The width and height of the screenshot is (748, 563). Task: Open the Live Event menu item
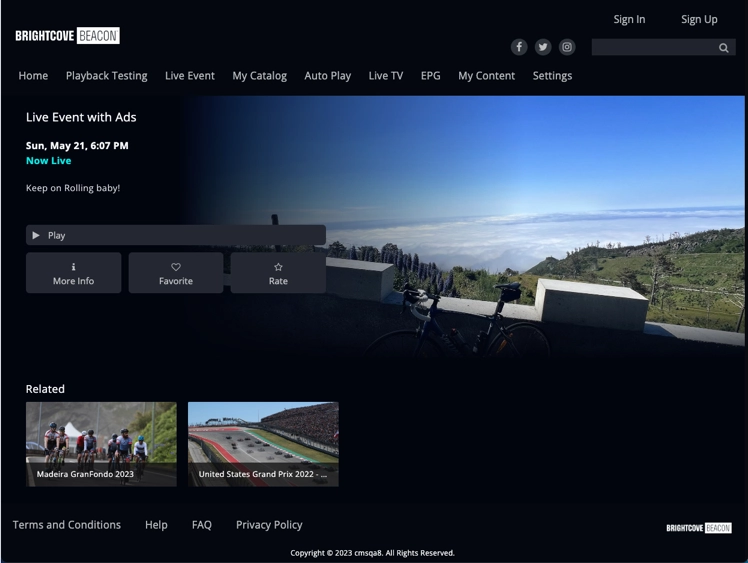[x=190, y=76]
